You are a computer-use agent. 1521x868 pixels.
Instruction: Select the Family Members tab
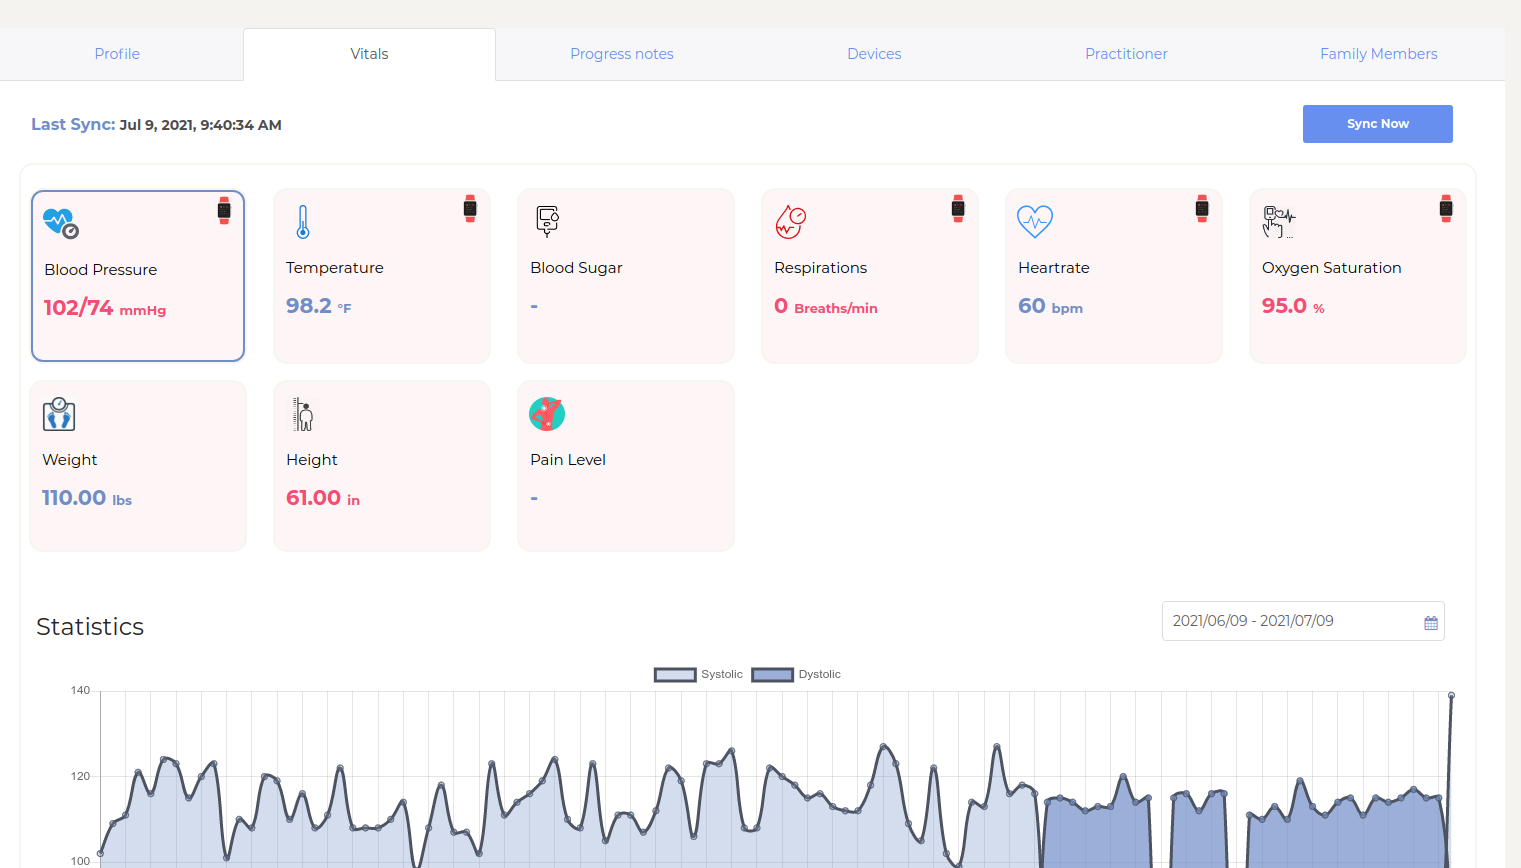(x=1378, y=54)
